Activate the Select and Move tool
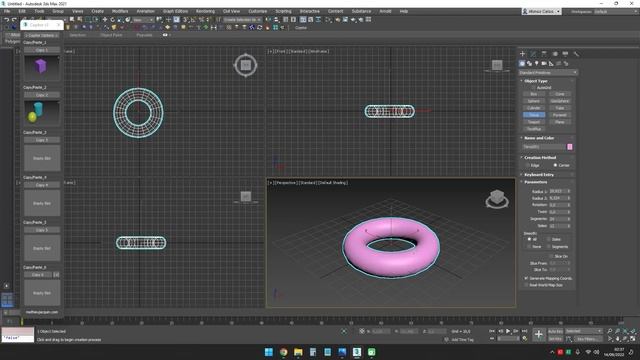The height and width of the screenshot is (360, 640). coord(104,20)
